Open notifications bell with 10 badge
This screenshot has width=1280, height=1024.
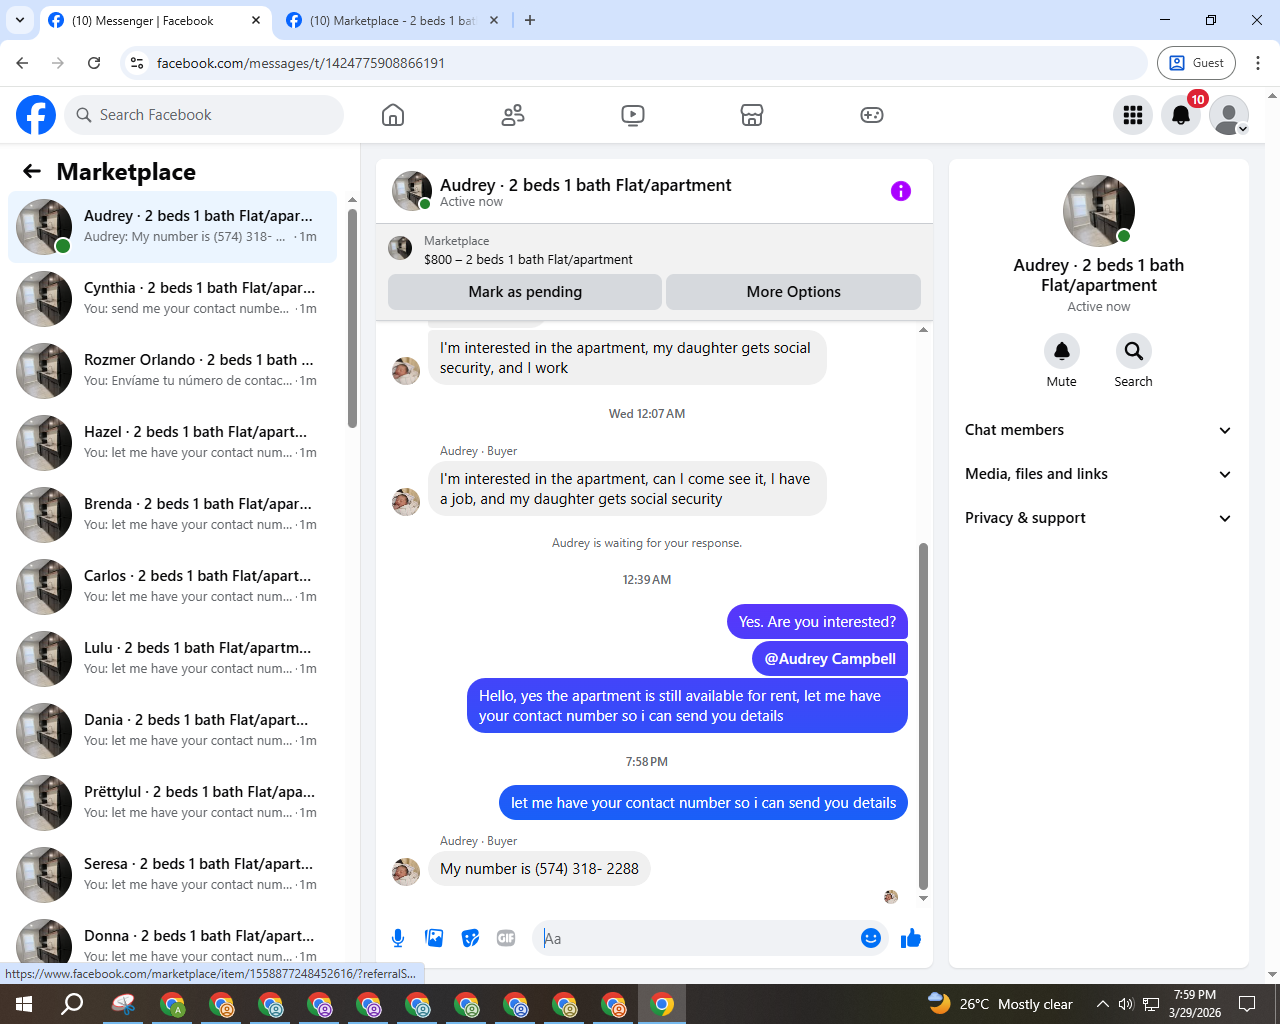coord(1181,115)
